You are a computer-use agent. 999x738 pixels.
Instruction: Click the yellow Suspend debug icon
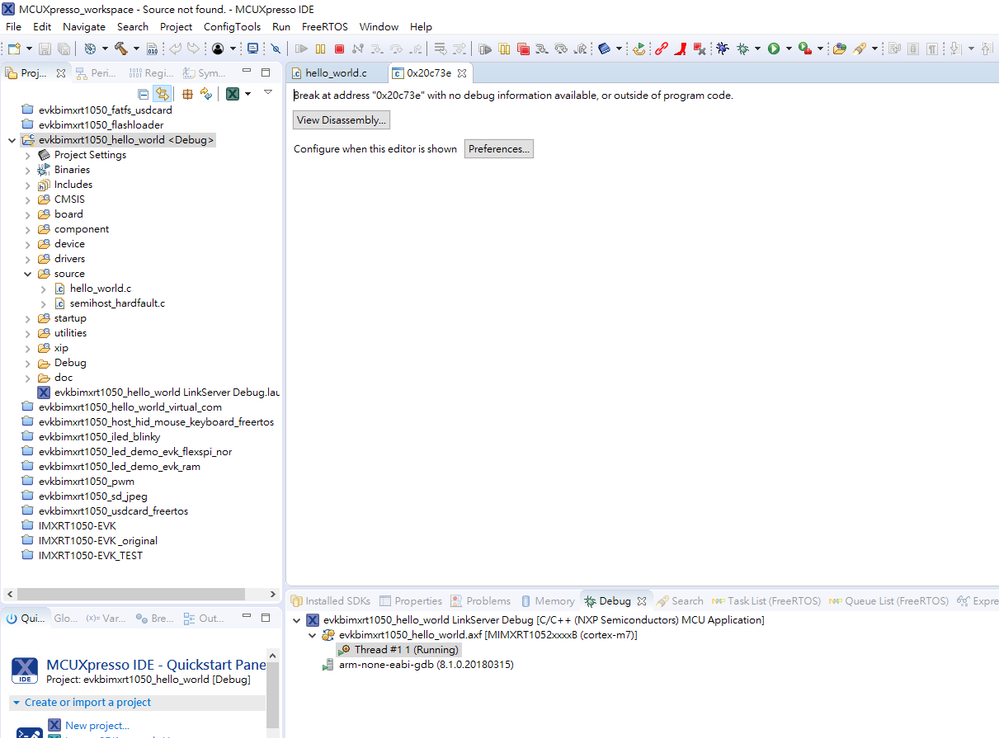320,48
